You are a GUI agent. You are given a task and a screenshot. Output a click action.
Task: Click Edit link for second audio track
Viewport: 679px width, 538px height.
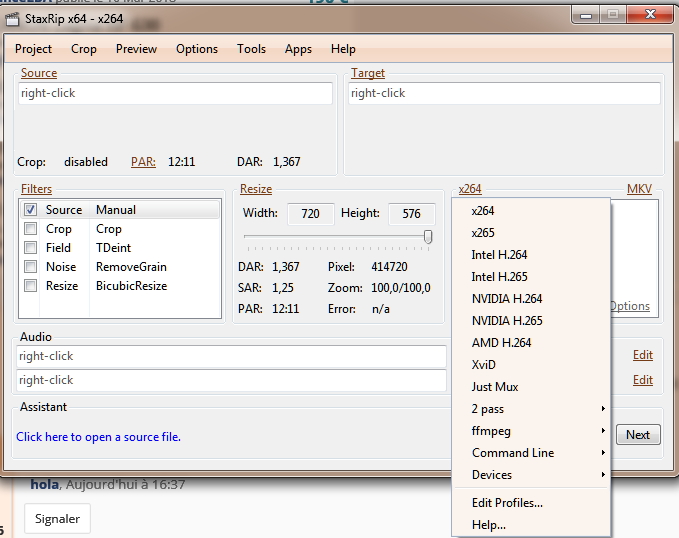click(643, 380)
